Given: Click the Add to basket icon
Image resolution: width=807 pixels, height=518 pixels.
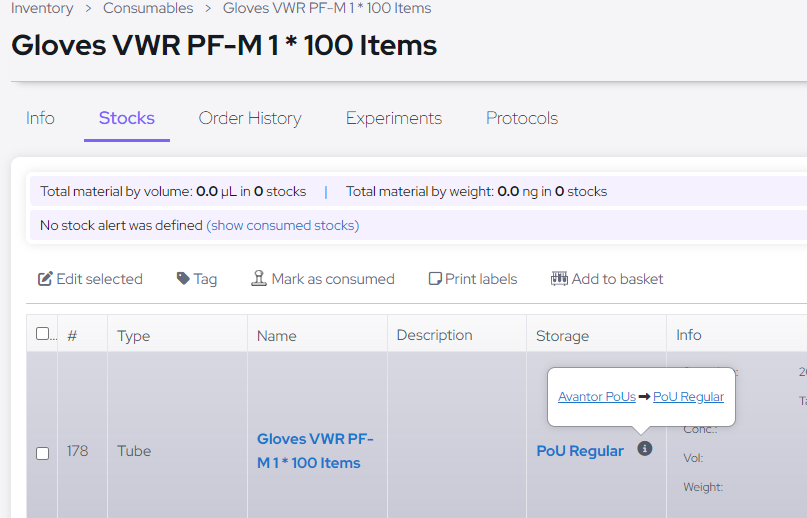Looking at the screenshot, I should 559,279.
